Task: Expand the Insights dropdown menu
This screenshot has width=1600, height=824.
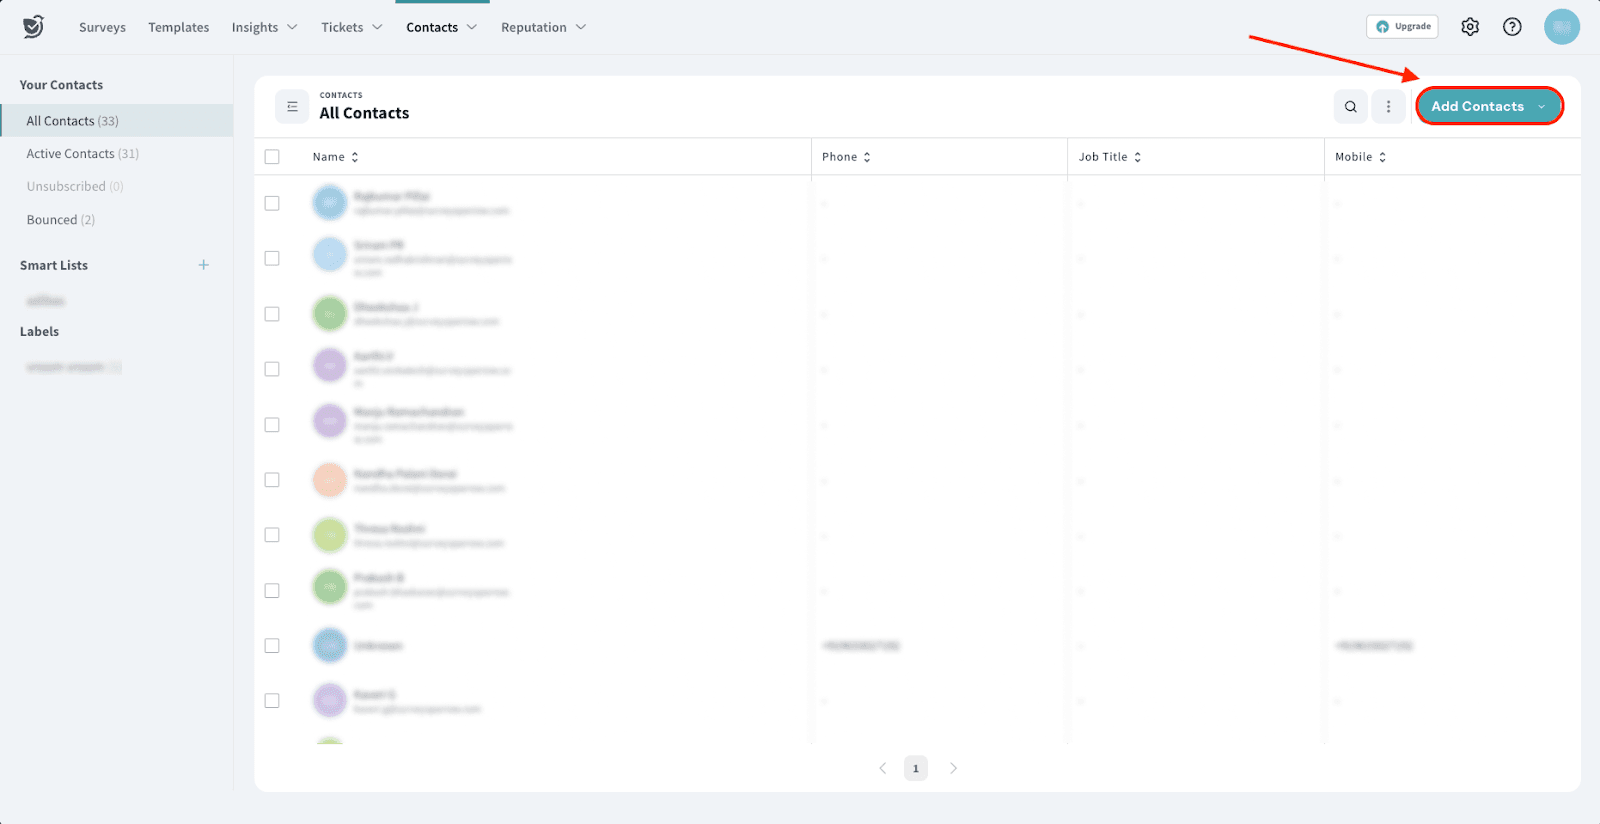Action: [x=264, y=27]
